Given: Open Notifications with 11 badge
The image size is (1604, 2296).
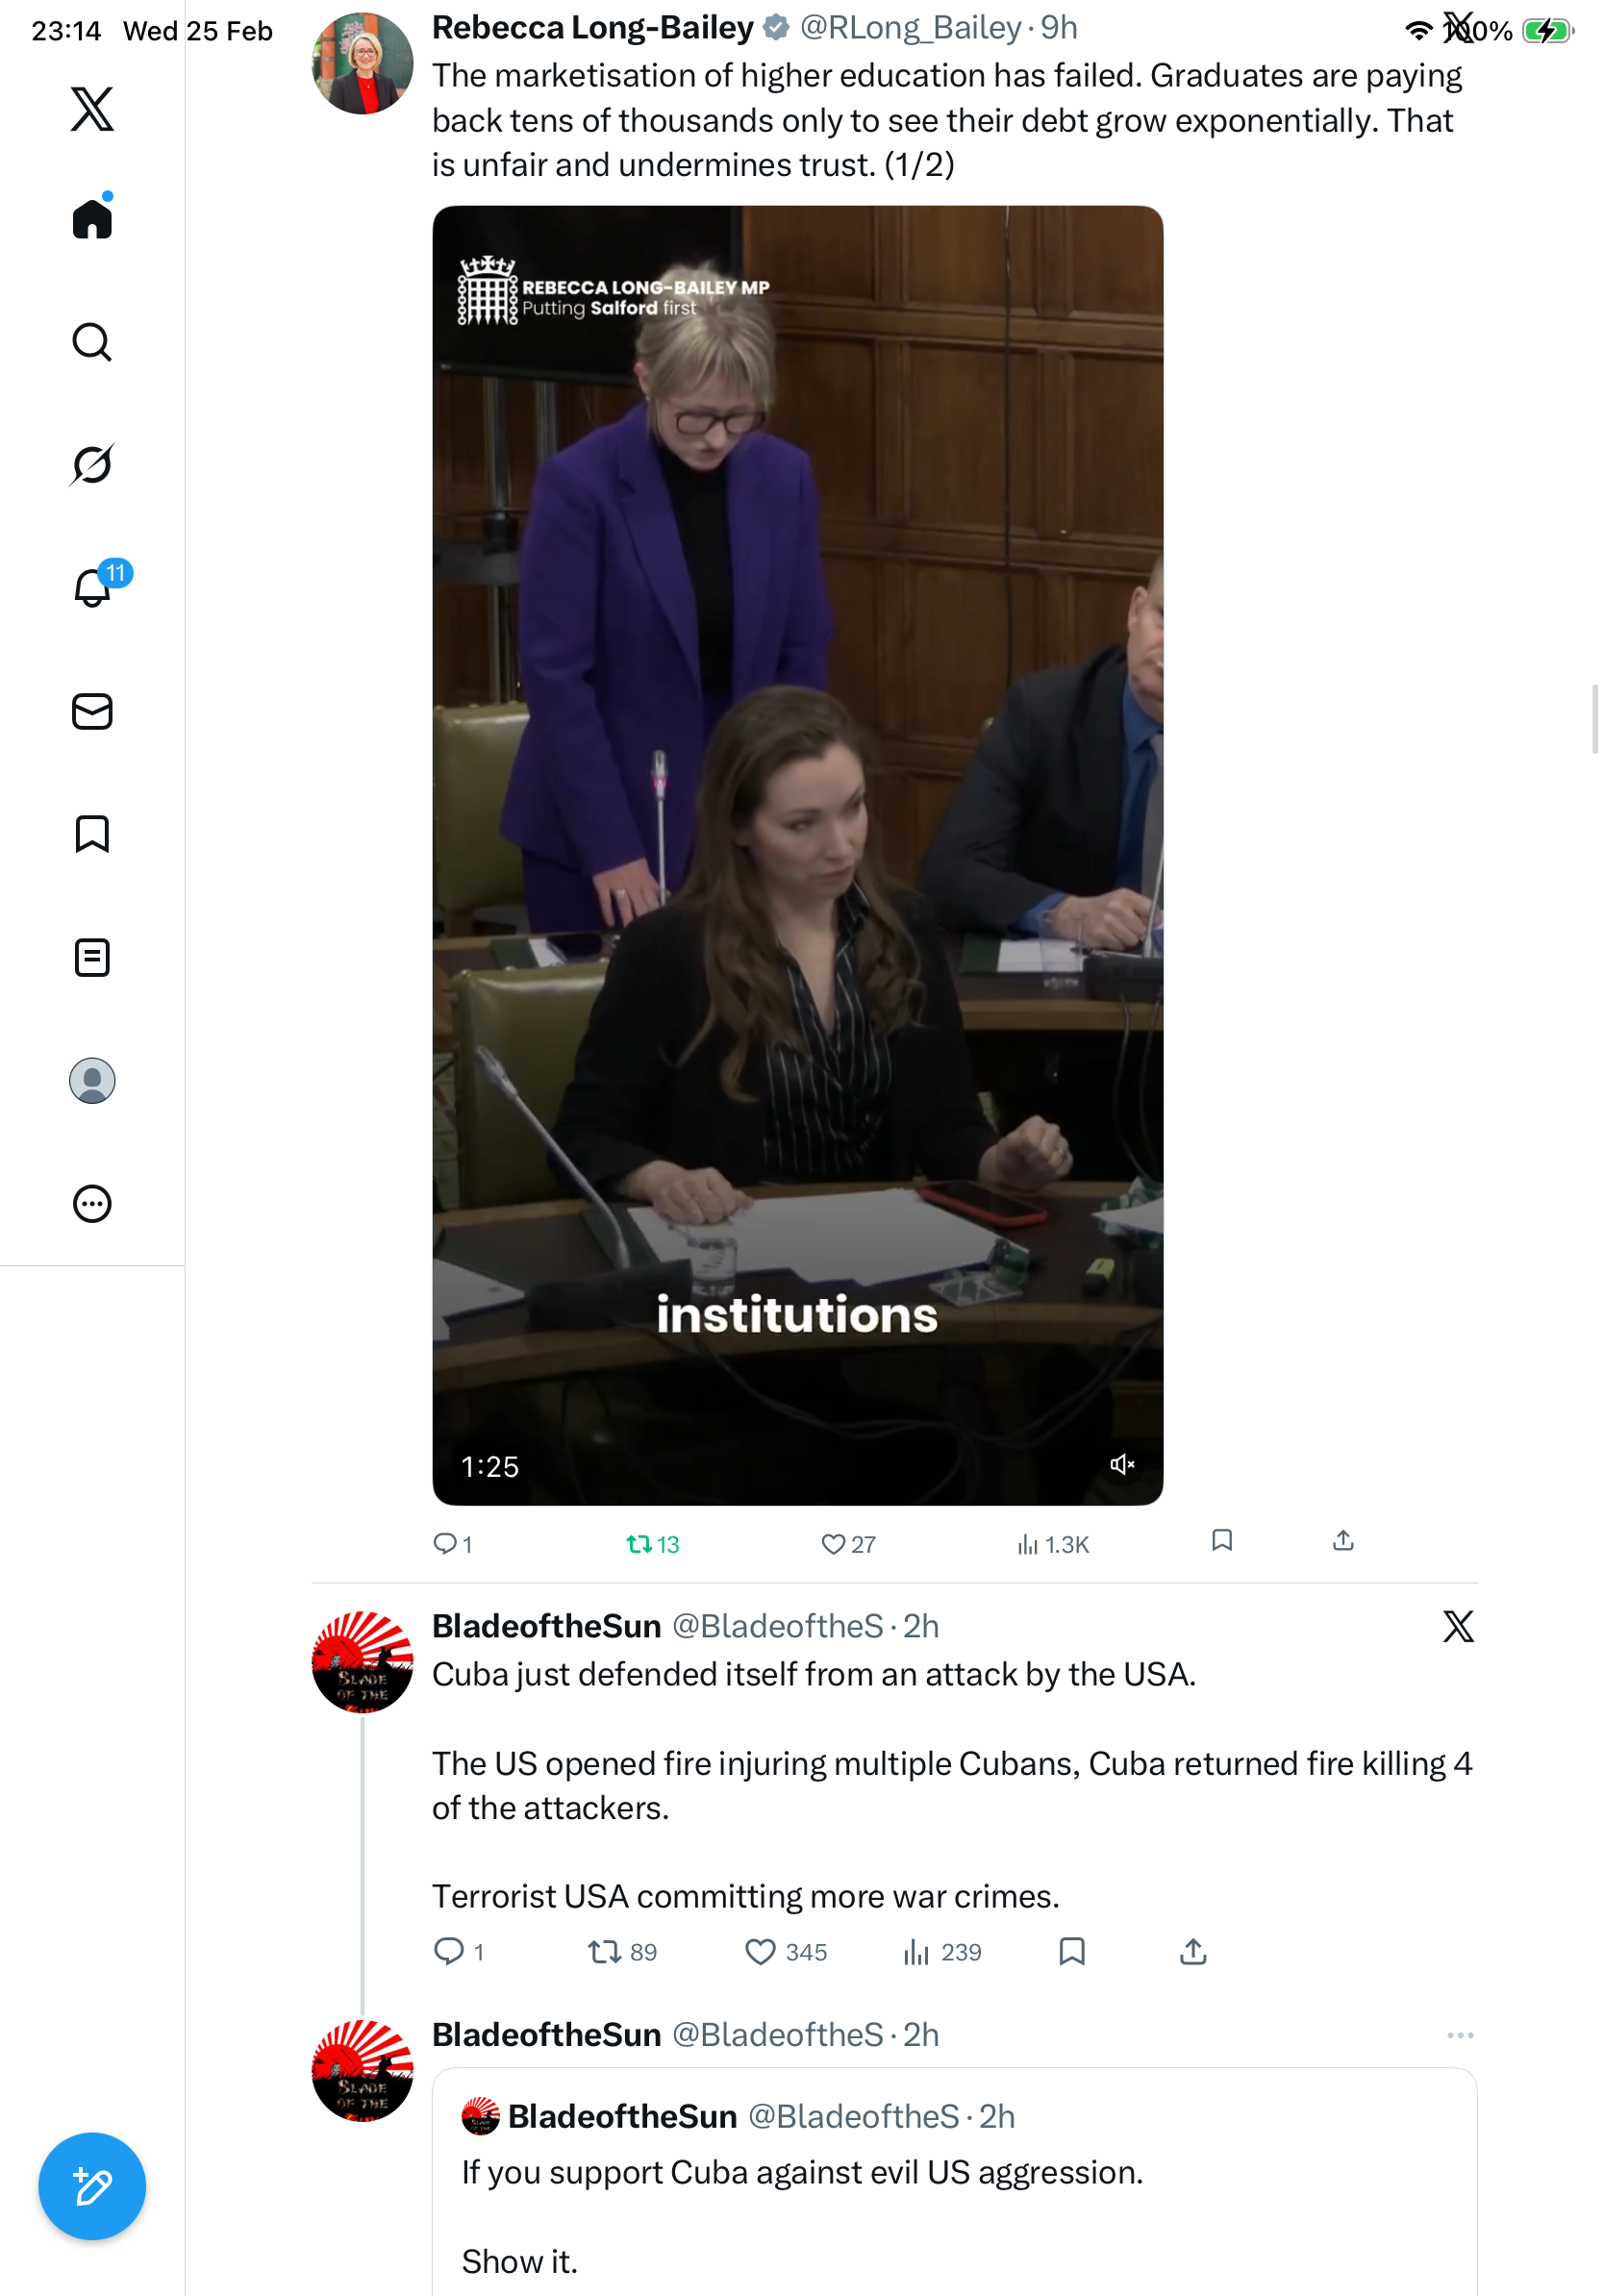Looking at the screenshot, I should pyautogui.click(x=92, y=588).
